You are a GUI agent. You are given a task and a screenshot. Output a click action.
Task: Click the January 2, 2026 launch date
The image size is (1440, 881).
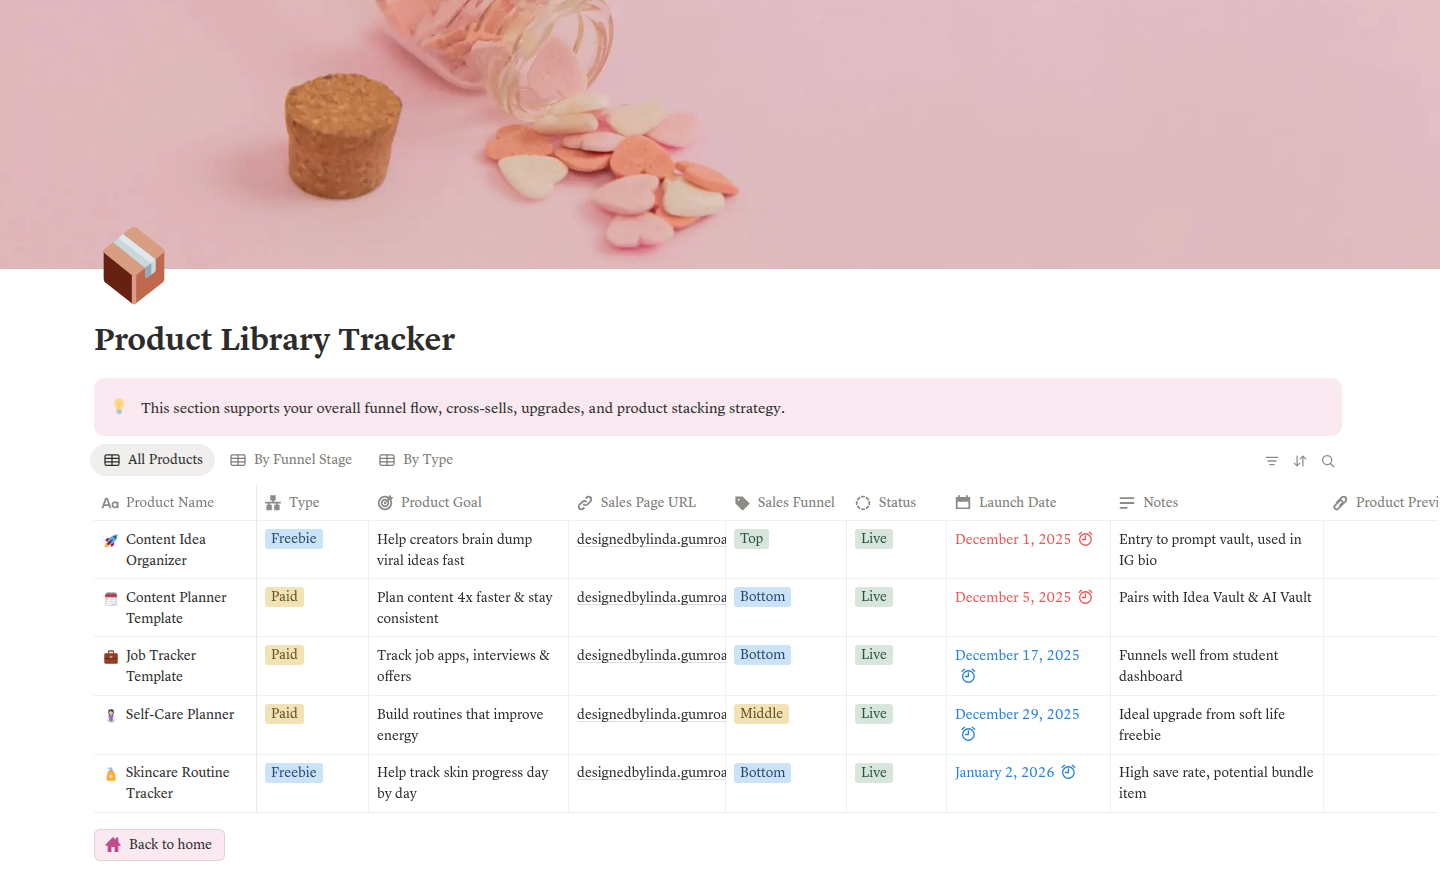[1004, 772]
